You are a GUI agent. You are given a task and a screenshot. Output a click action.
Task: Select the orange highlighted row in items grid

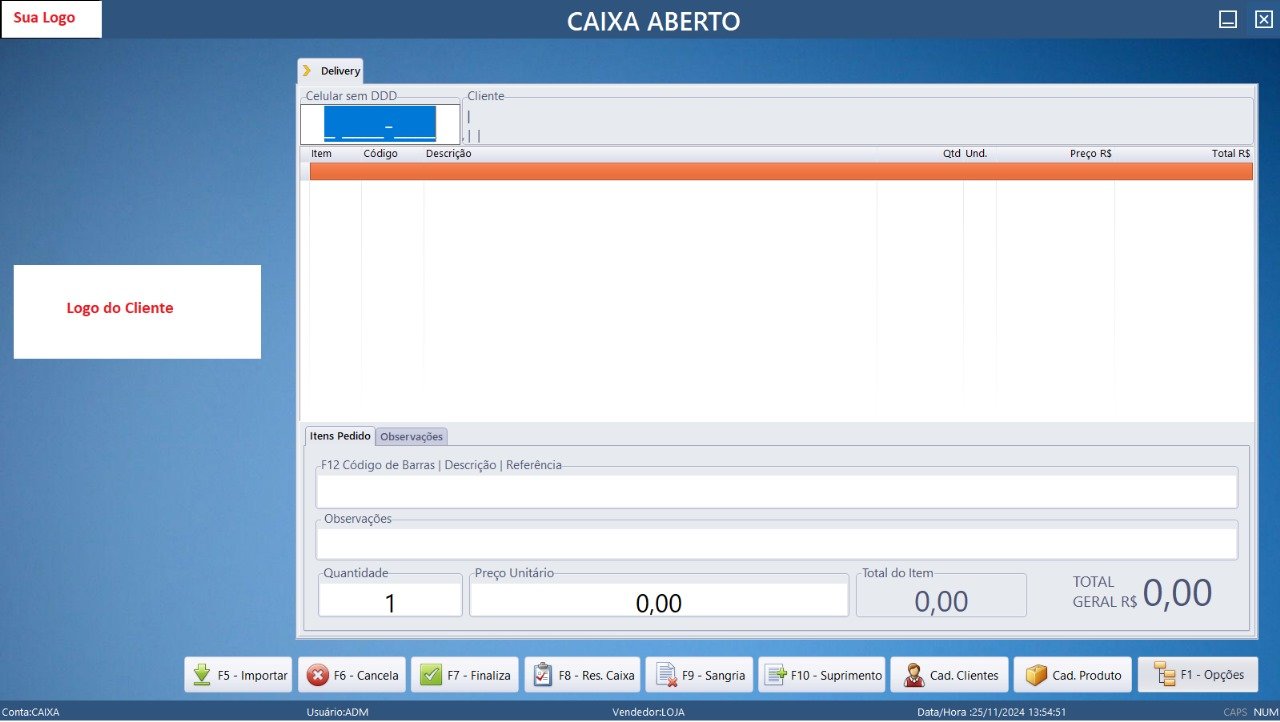click(x=780, y=172)
